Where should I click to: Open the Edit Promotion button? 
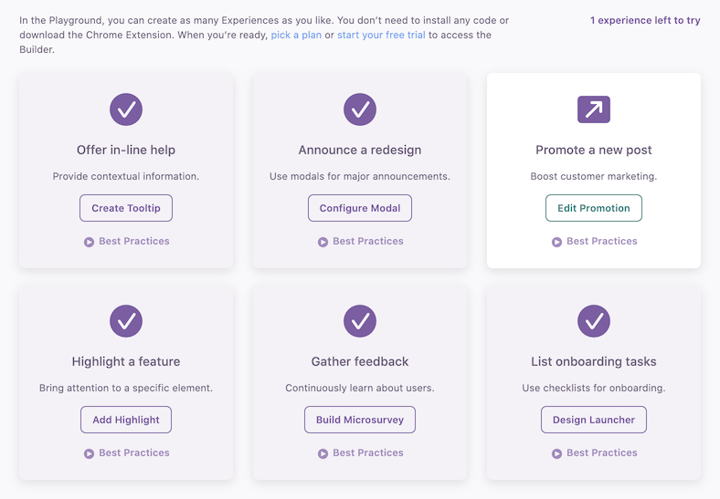(x=593, y=208)
